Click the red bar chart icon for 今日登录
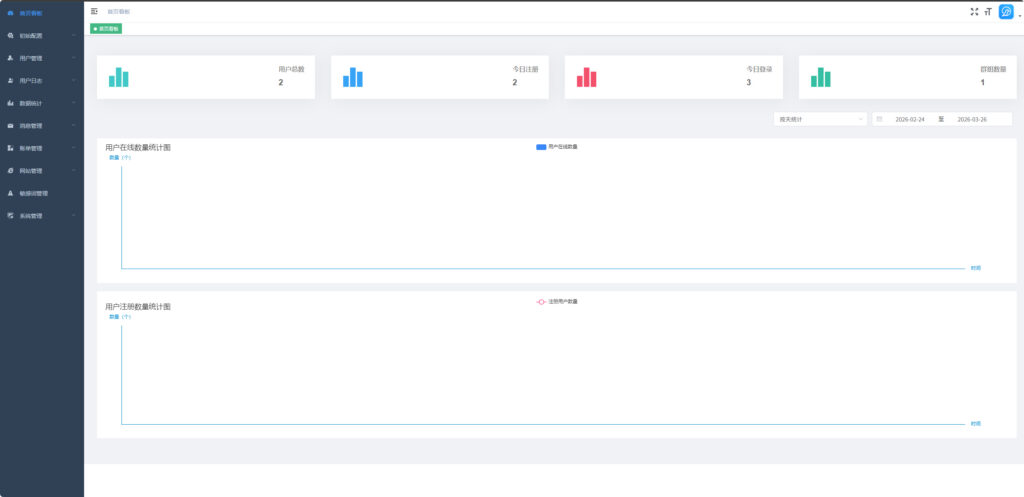This screenshot has width=1024, height=497. (587, 77)
